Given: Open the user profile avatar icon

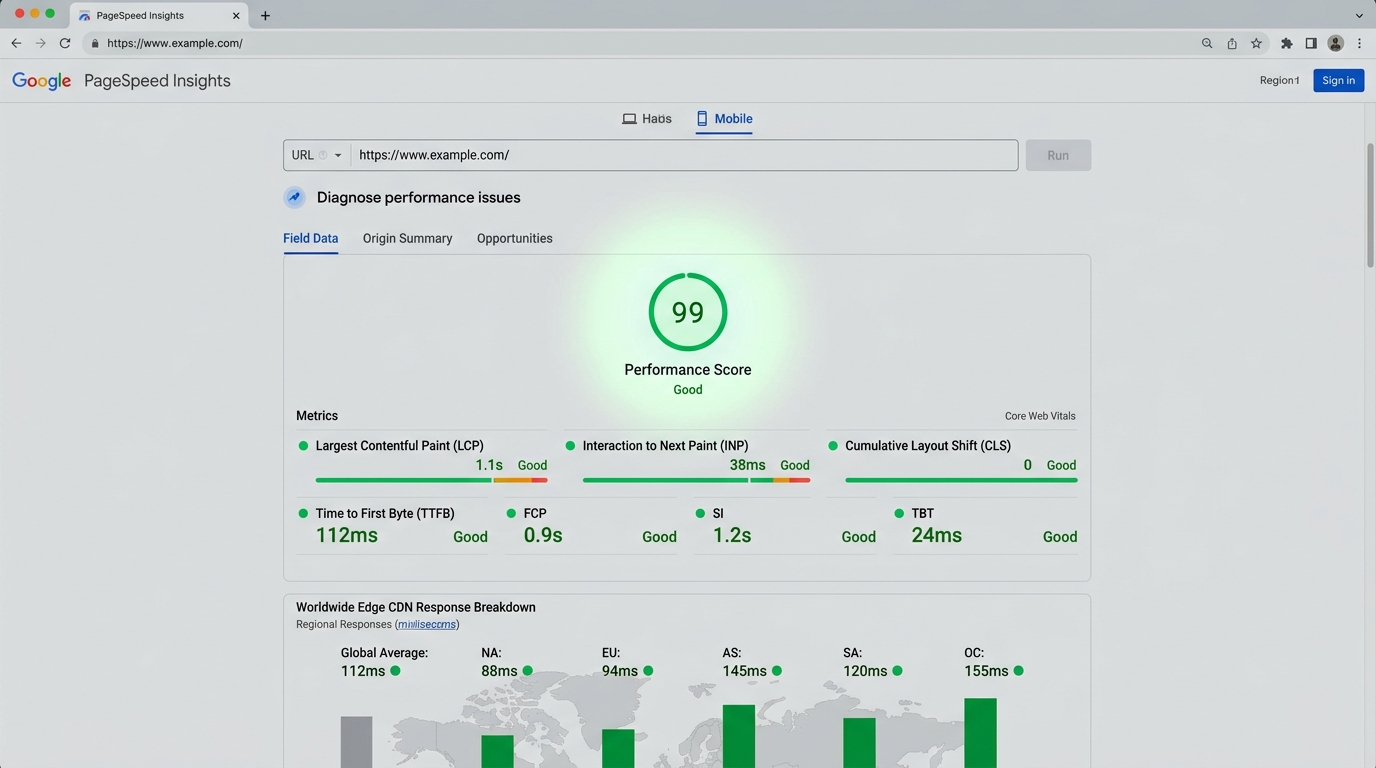Looking at the screenshot, I should pos(1335,43).
